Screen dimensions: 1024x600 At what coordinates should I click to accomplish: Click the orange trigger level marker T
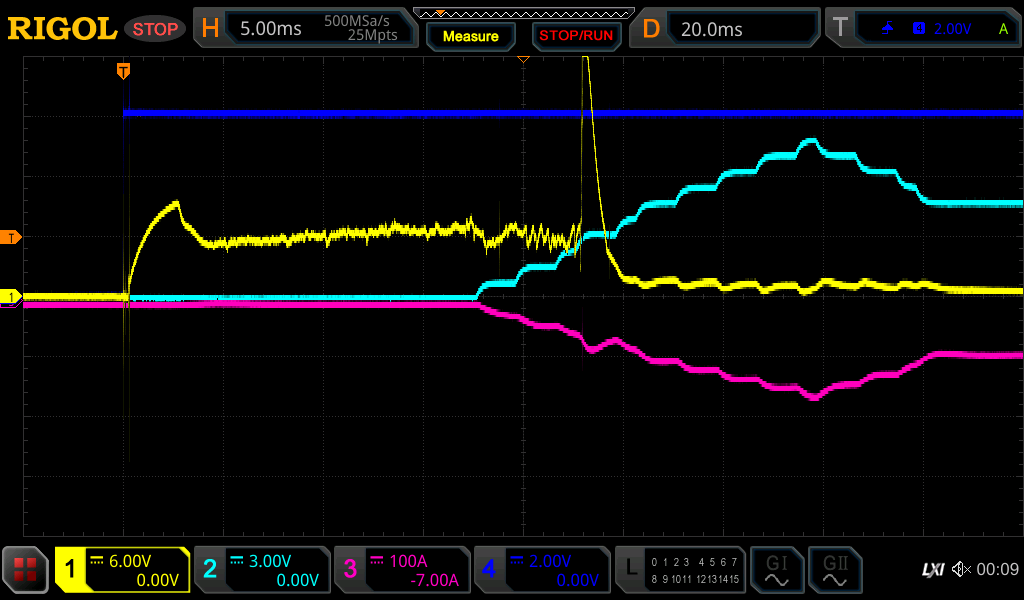click(x=11, y=237)
